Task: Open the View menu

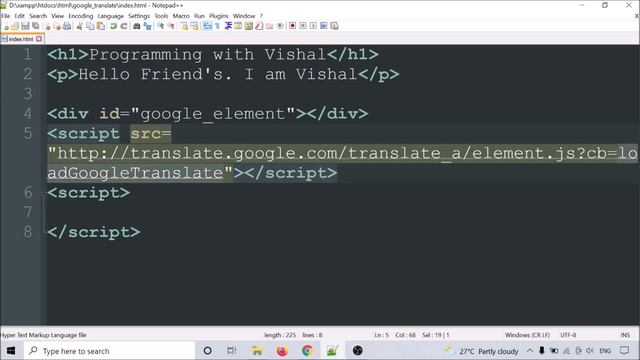Action: click(58, 16)
